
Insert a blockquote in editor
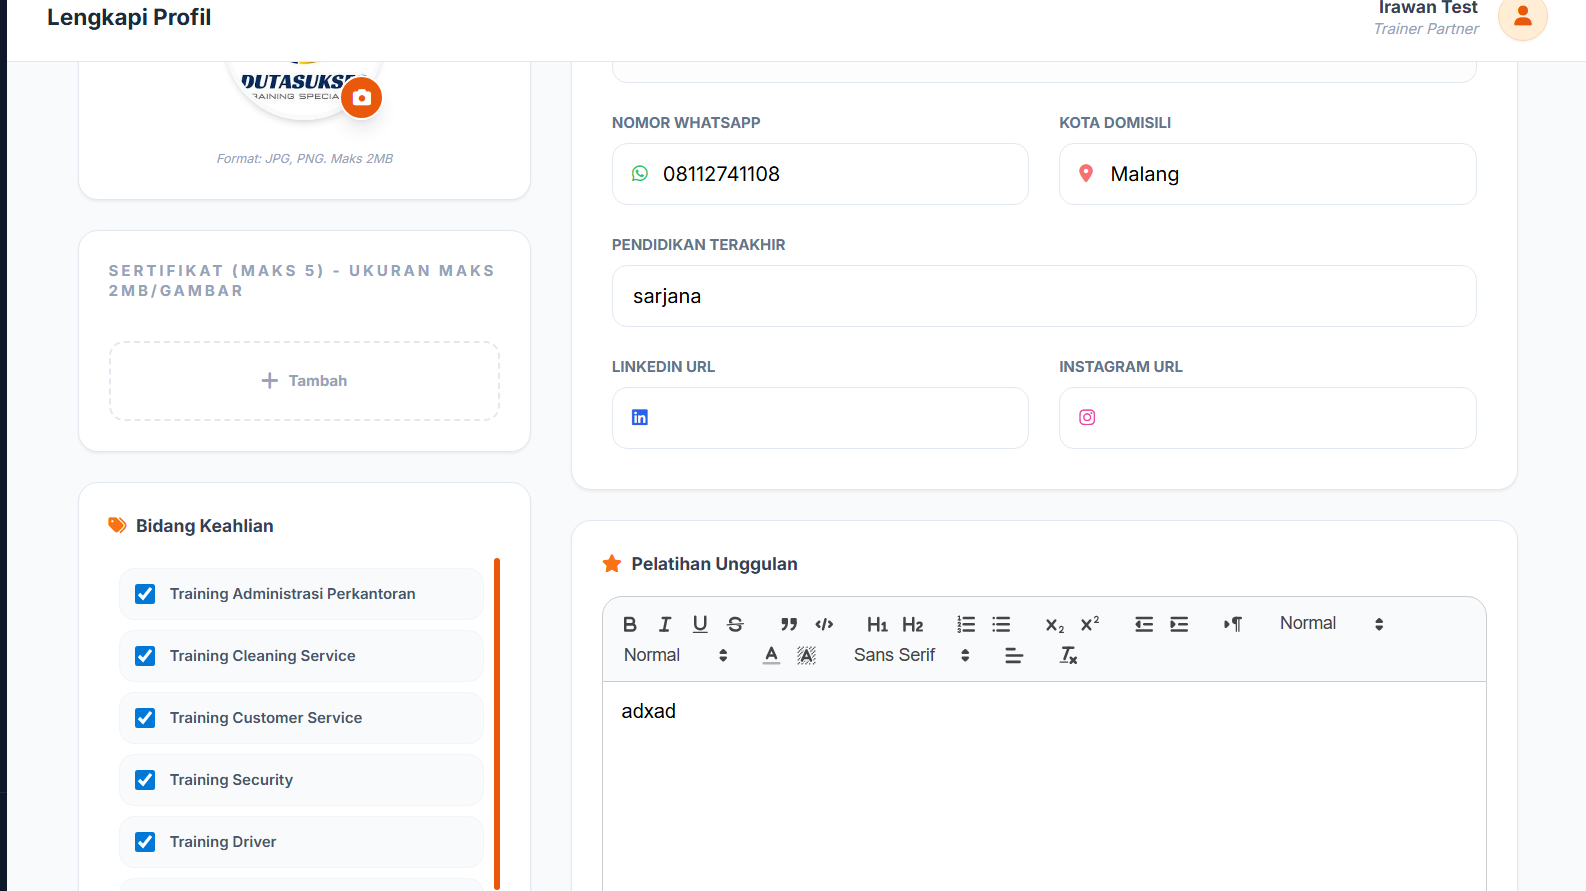point(789,624)
